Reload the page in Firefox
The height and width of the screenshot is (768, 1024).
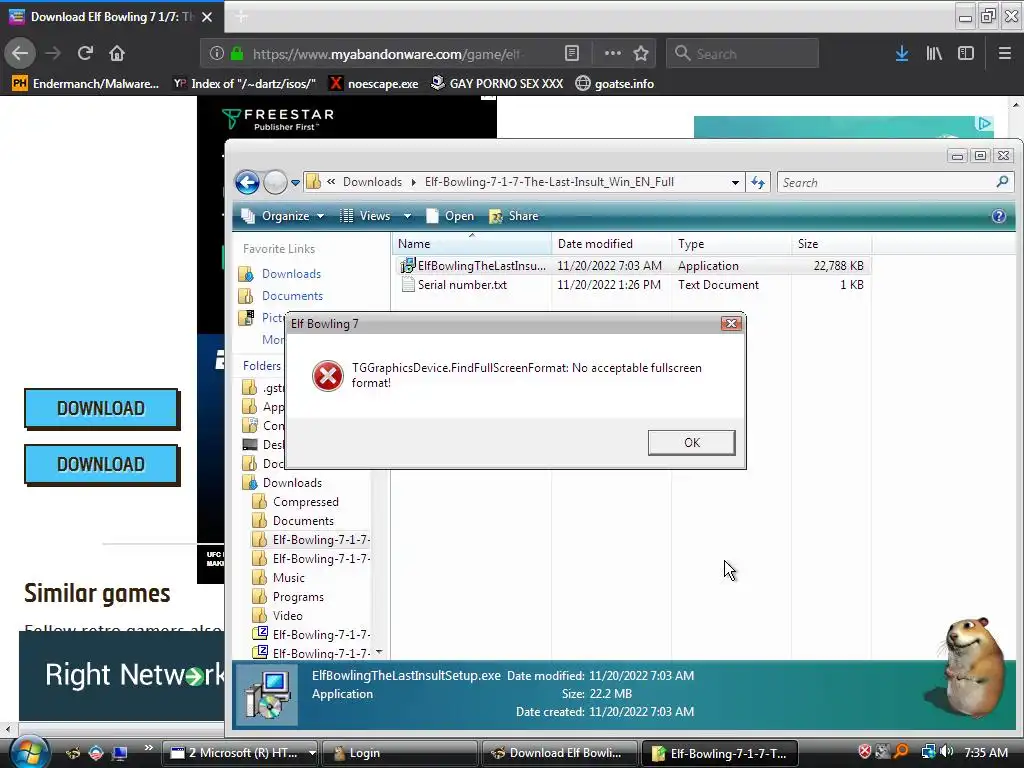[85, 53]
